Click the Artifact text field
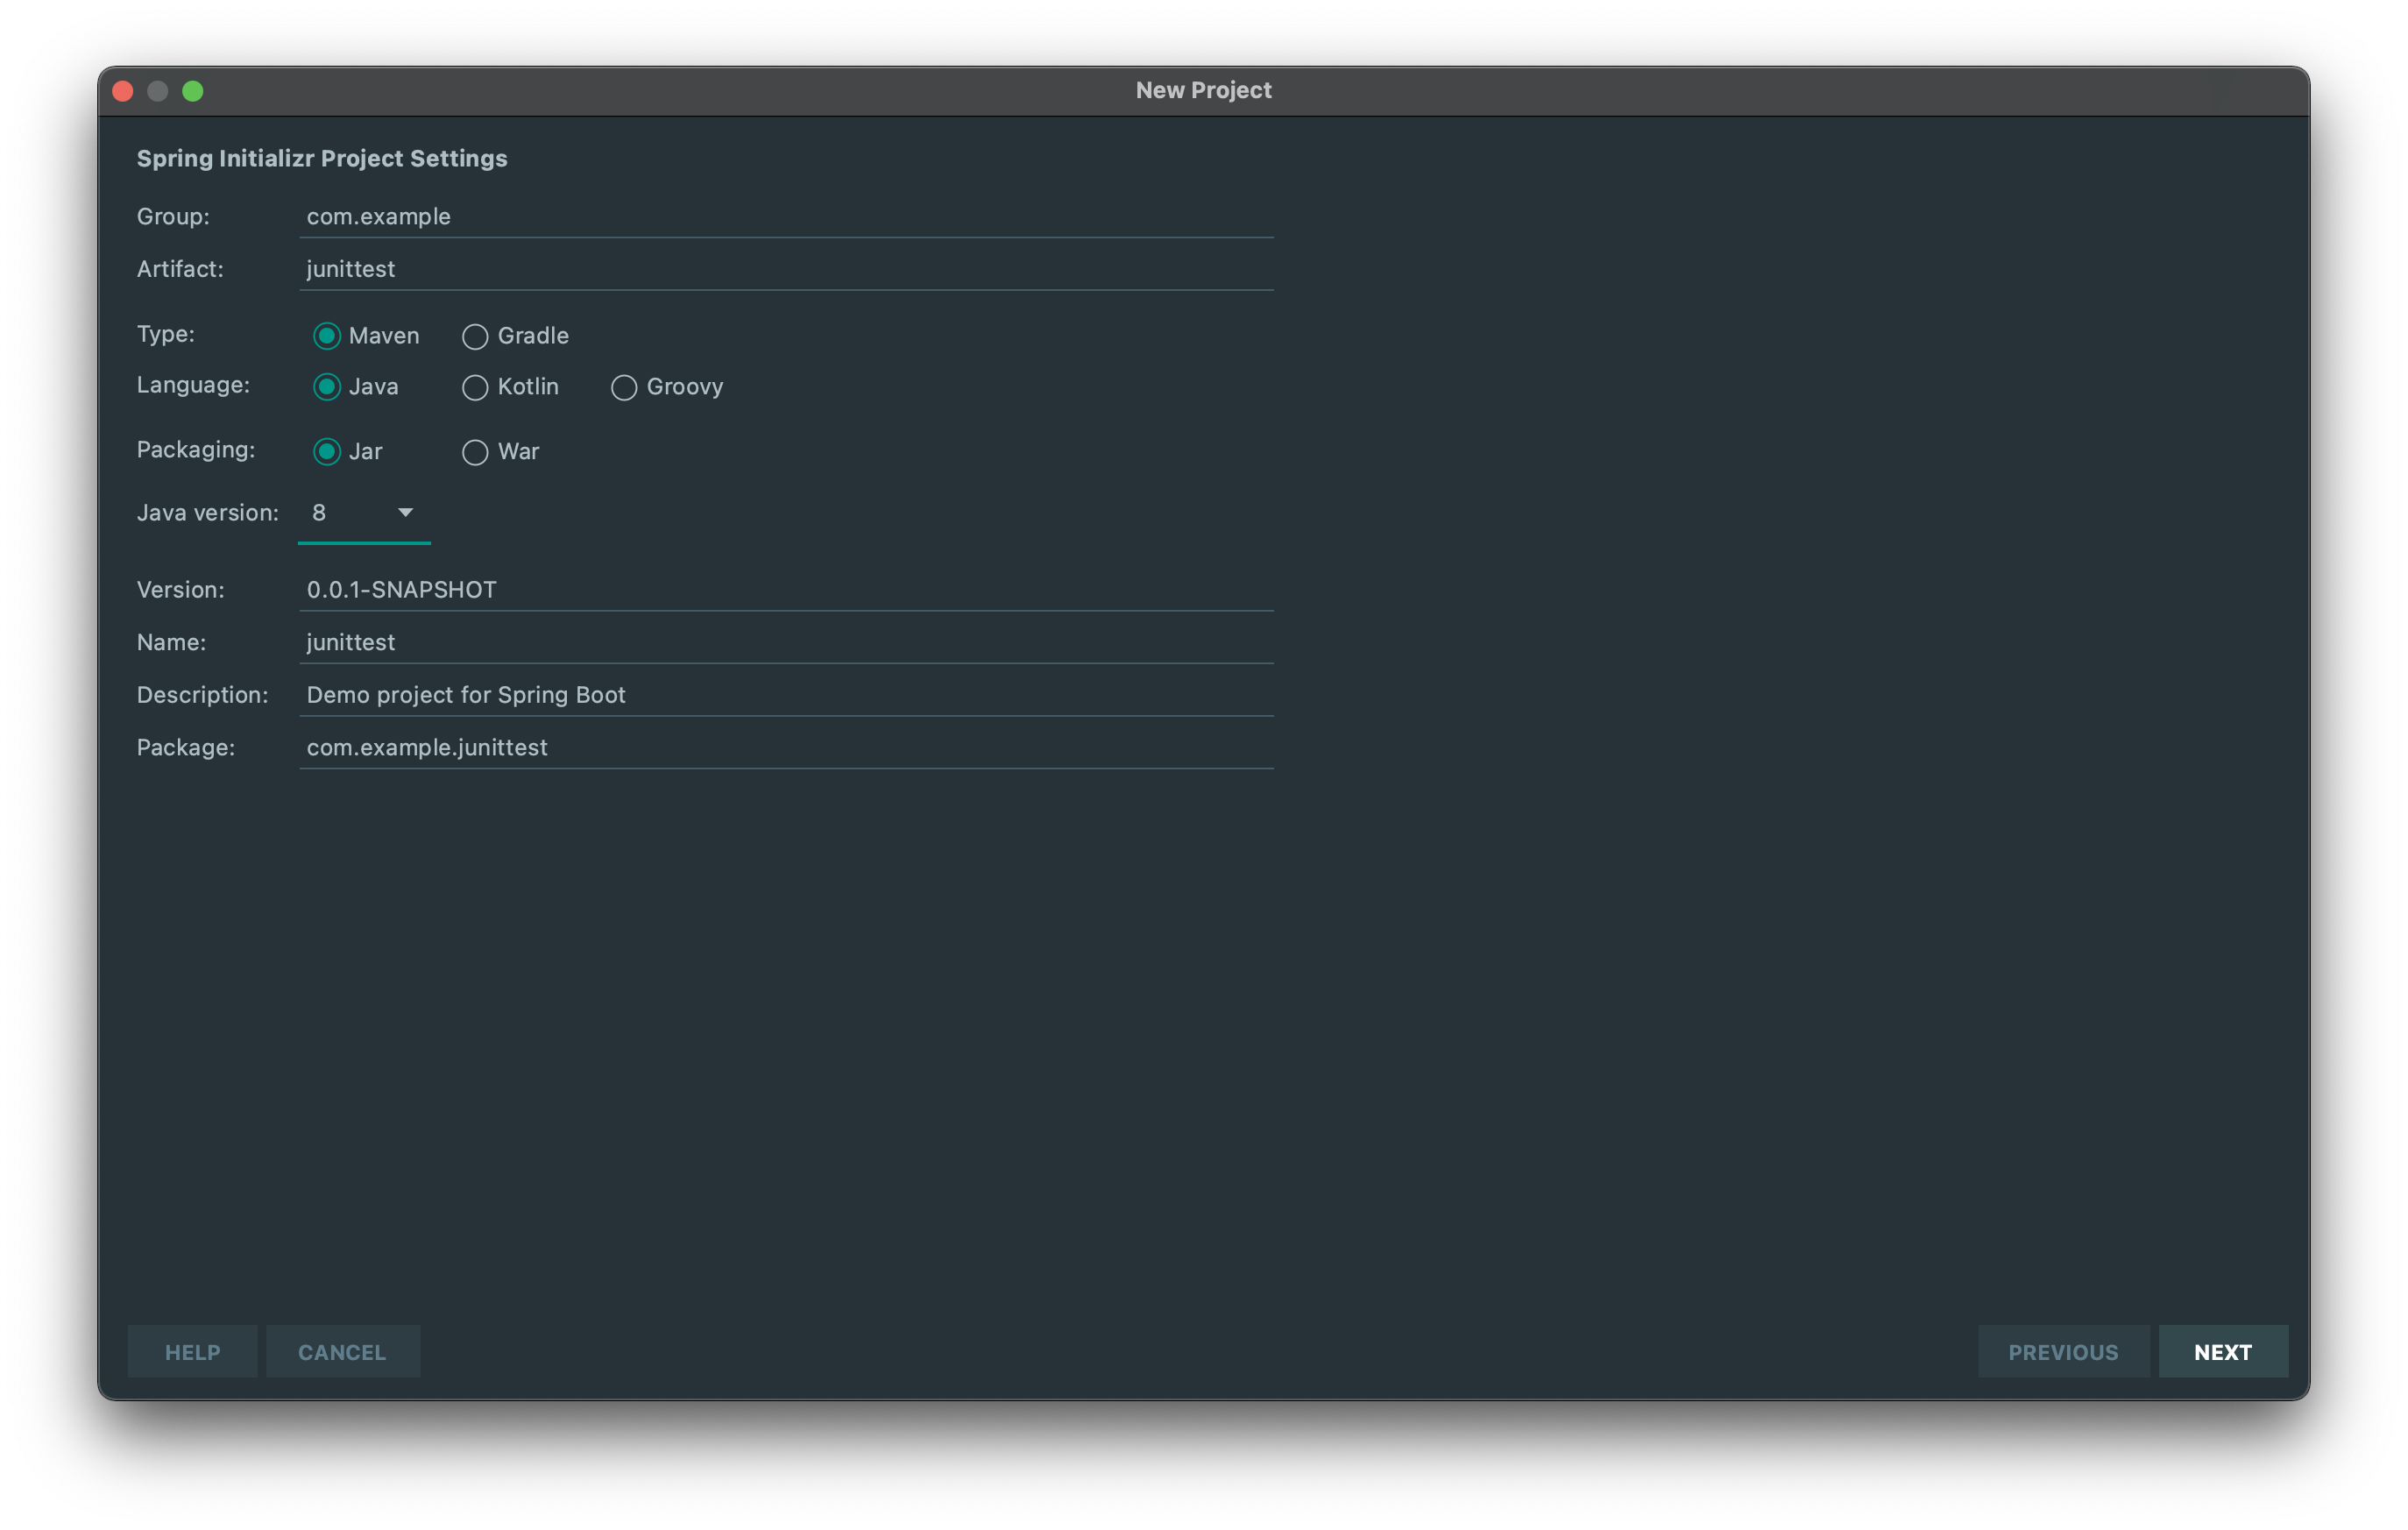Image resolution: width=2408 pixels, height=1530 pixels. 785,269
